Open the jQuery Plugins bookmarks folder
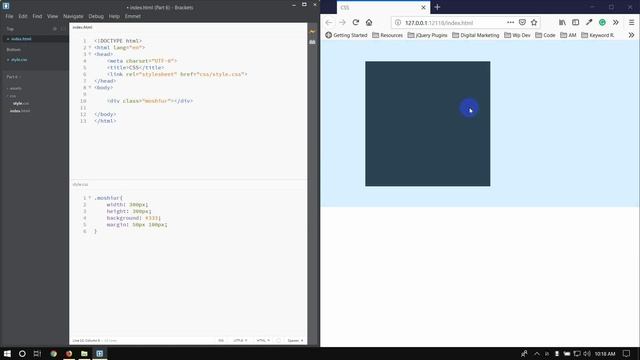 tap(427, 36)
